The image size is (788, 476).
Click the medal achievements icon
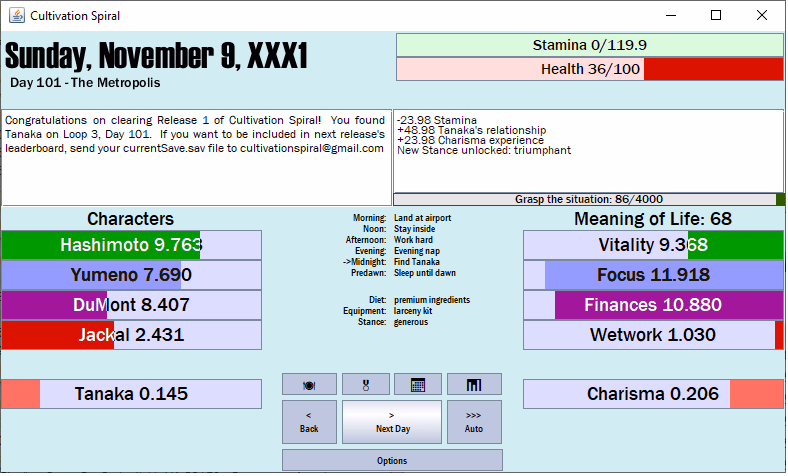(x=365, y=384)
